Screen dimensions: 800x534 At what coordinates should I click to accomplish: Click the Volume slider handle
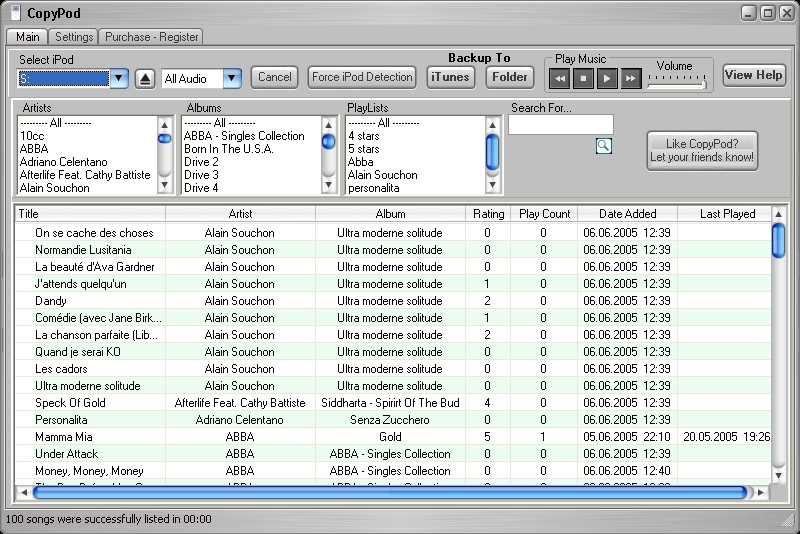pyautogui.click(x=704, y=83)
